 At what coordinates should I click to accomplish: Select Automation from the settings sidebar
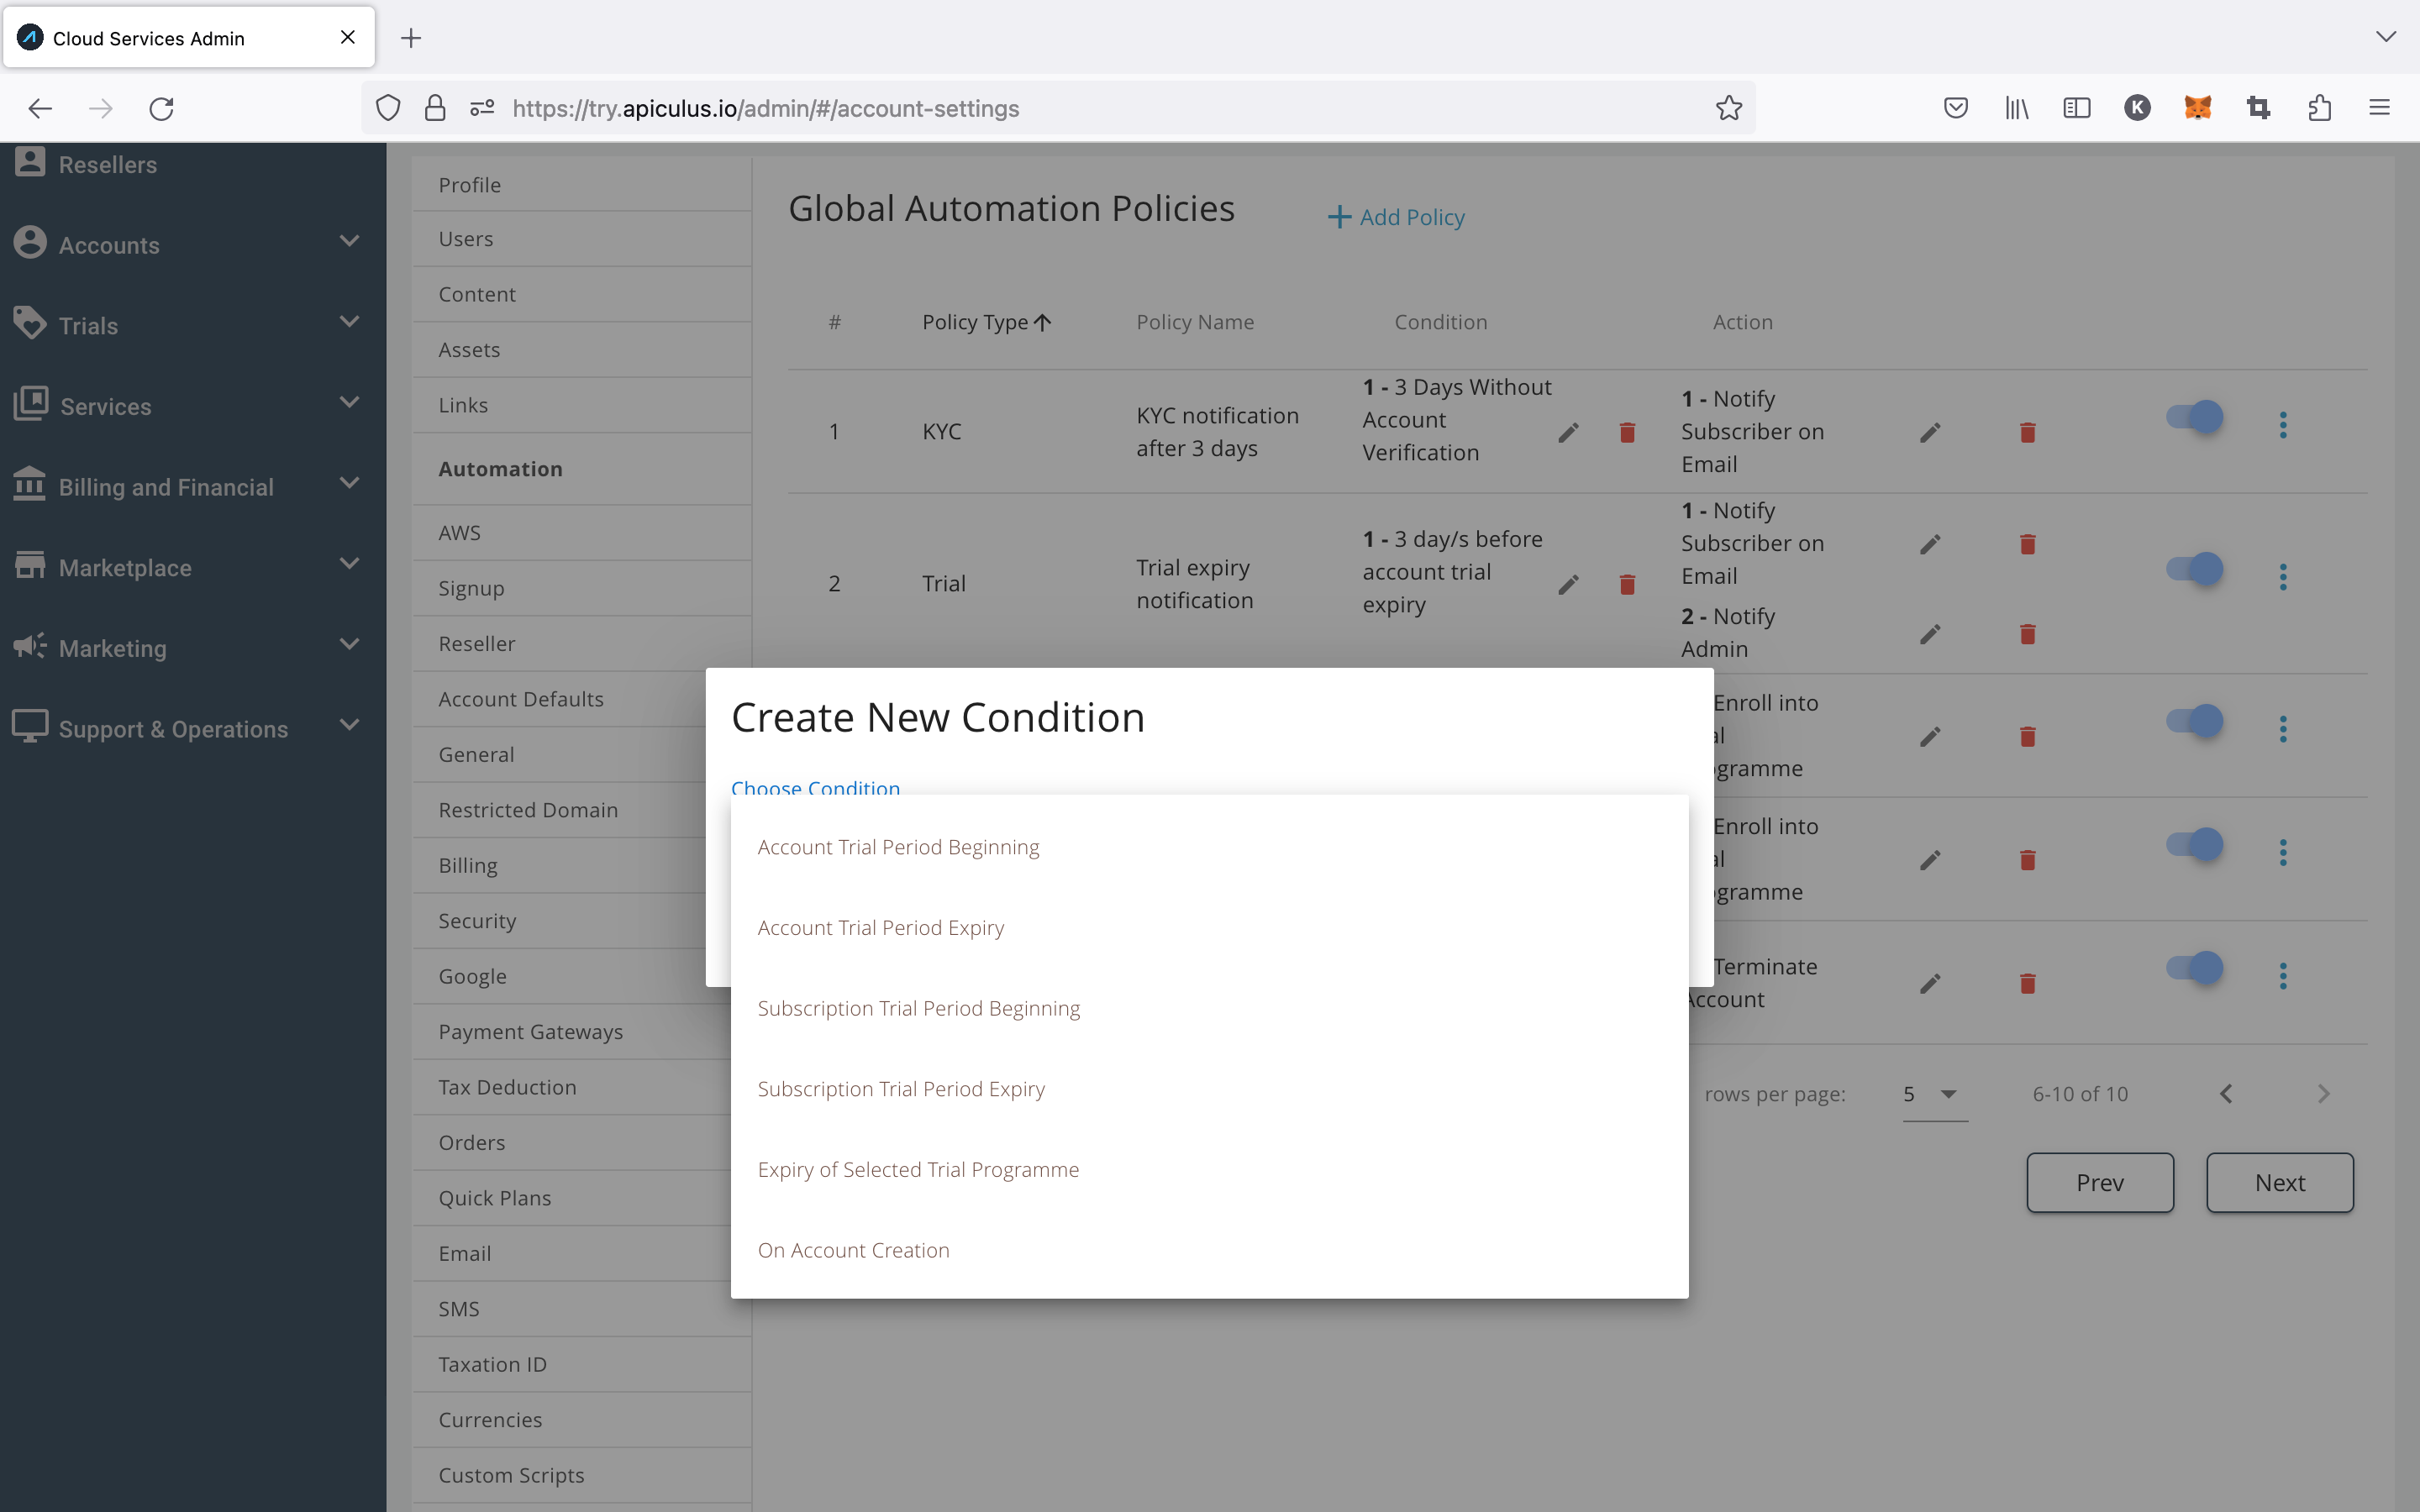500,467
